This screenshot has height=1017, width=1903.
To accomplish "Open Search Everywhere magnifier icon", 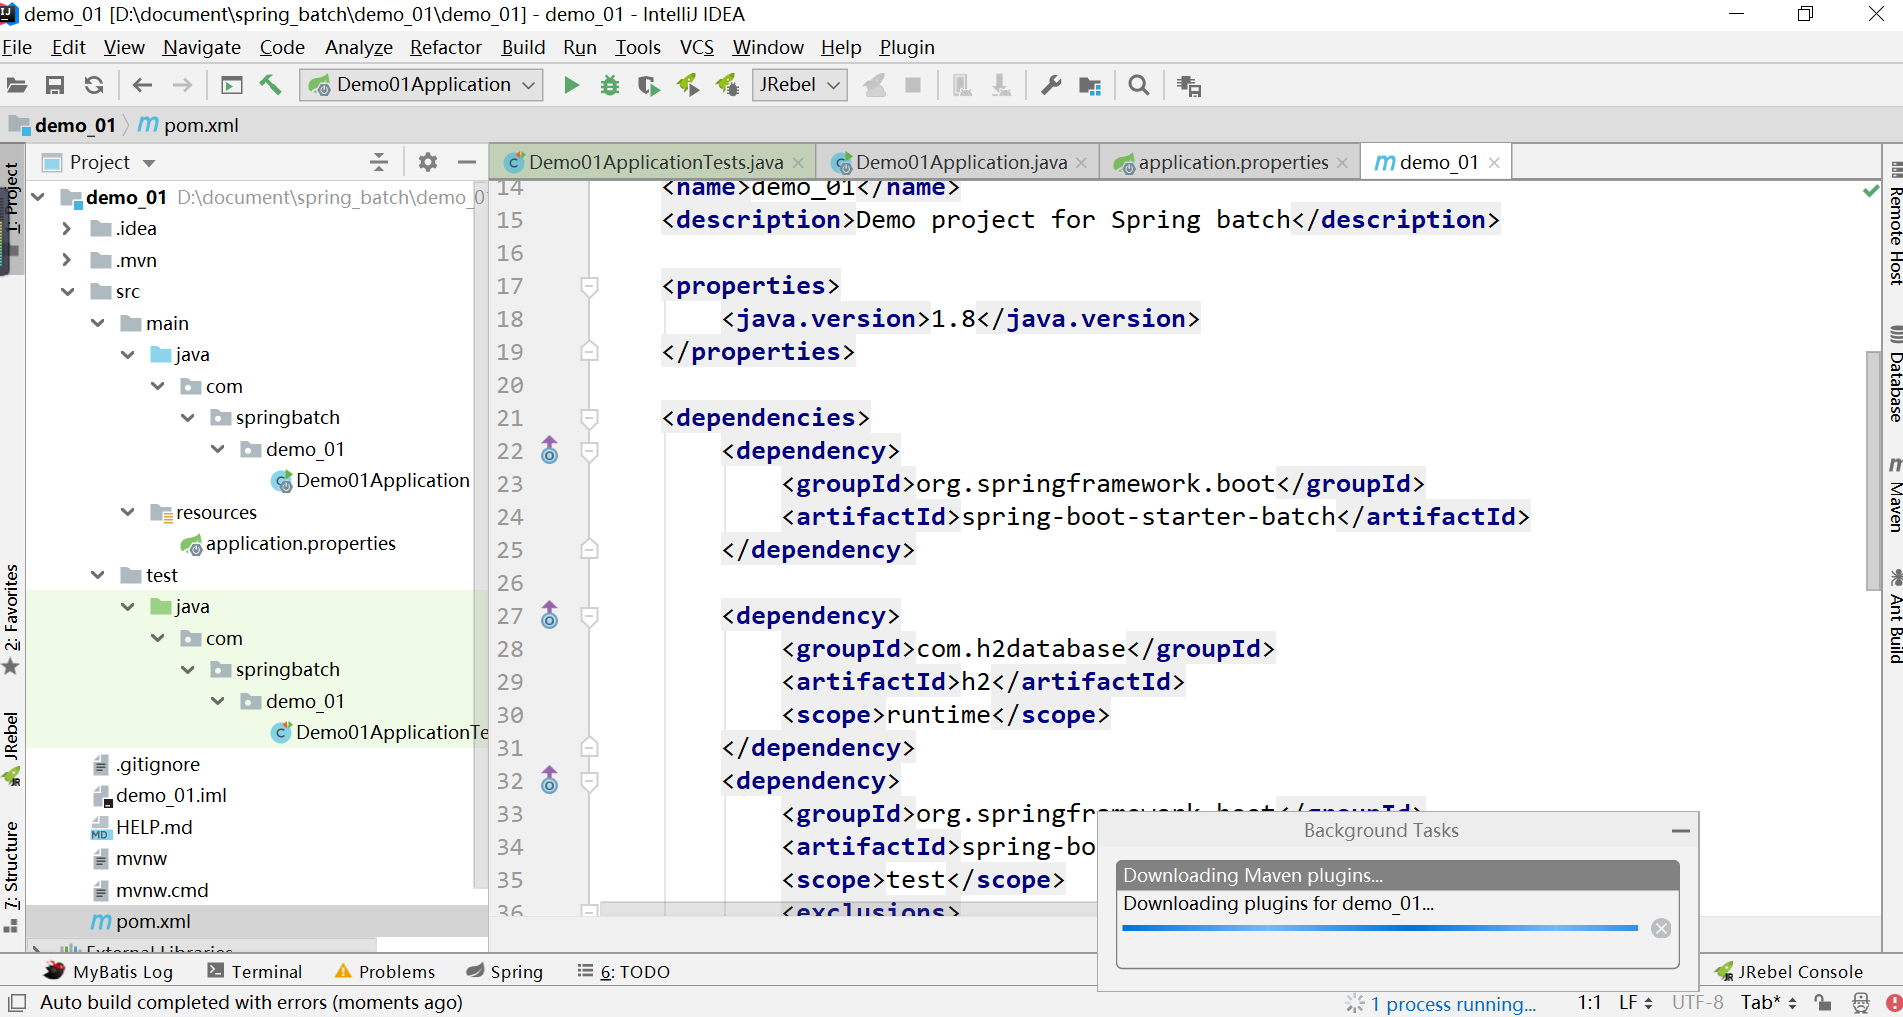I will point(1138,86).
